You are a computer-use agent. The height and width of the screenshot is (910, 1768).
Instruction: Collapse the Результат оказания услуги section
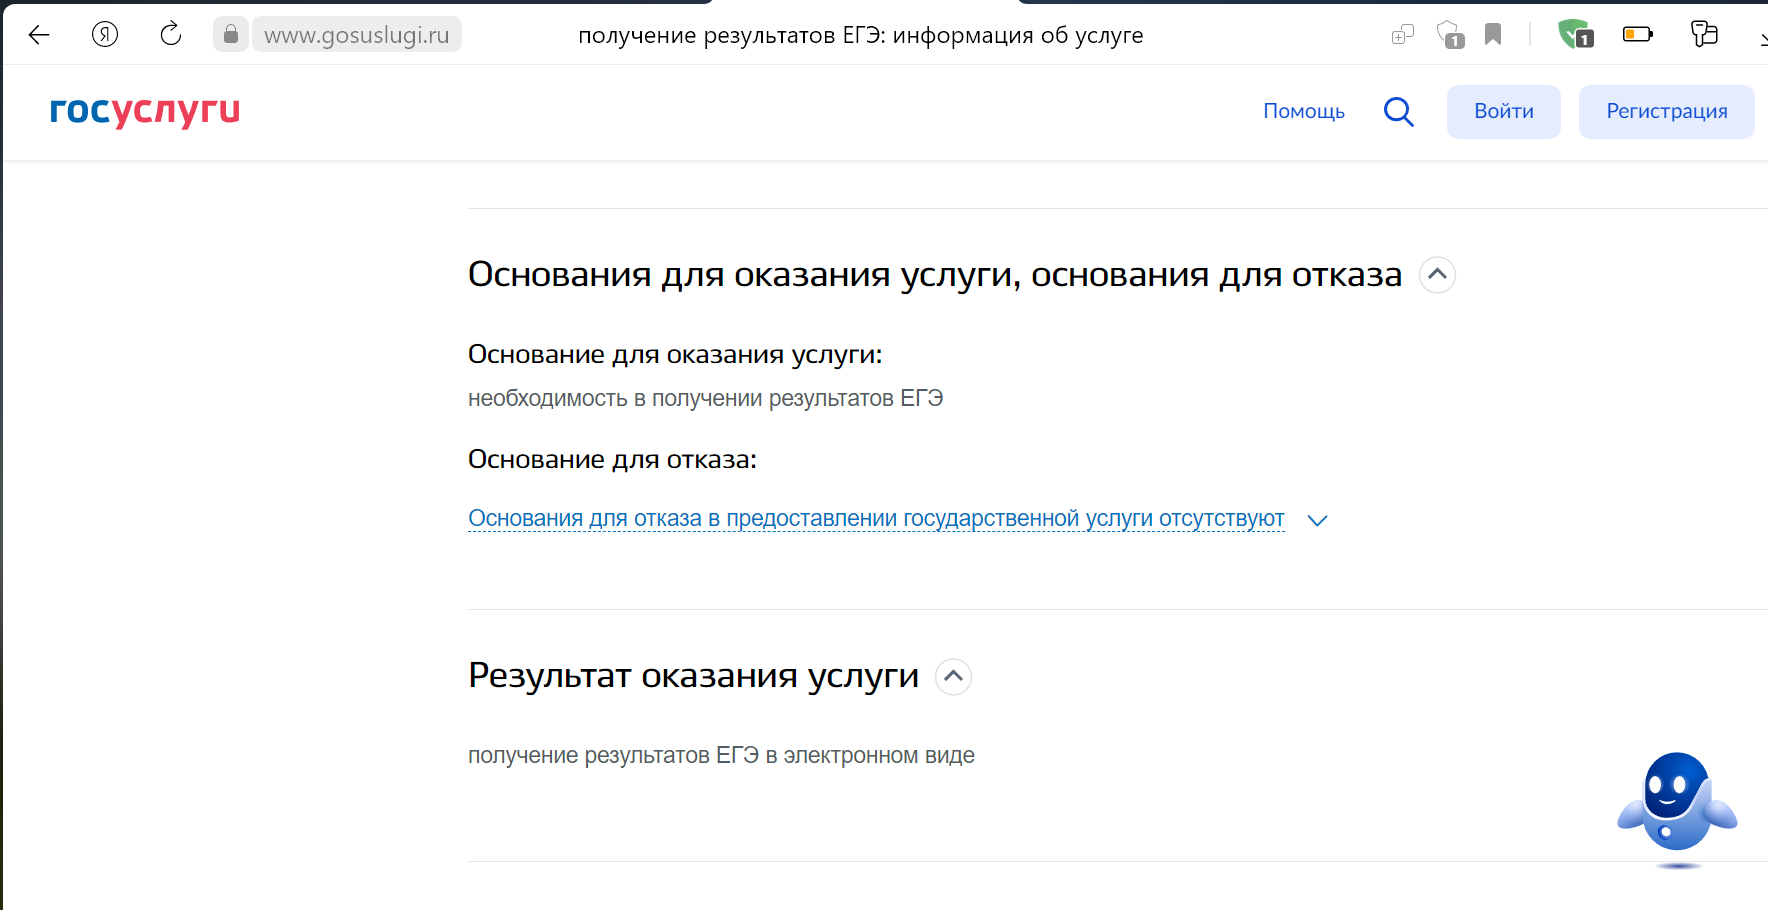[953, 677]
